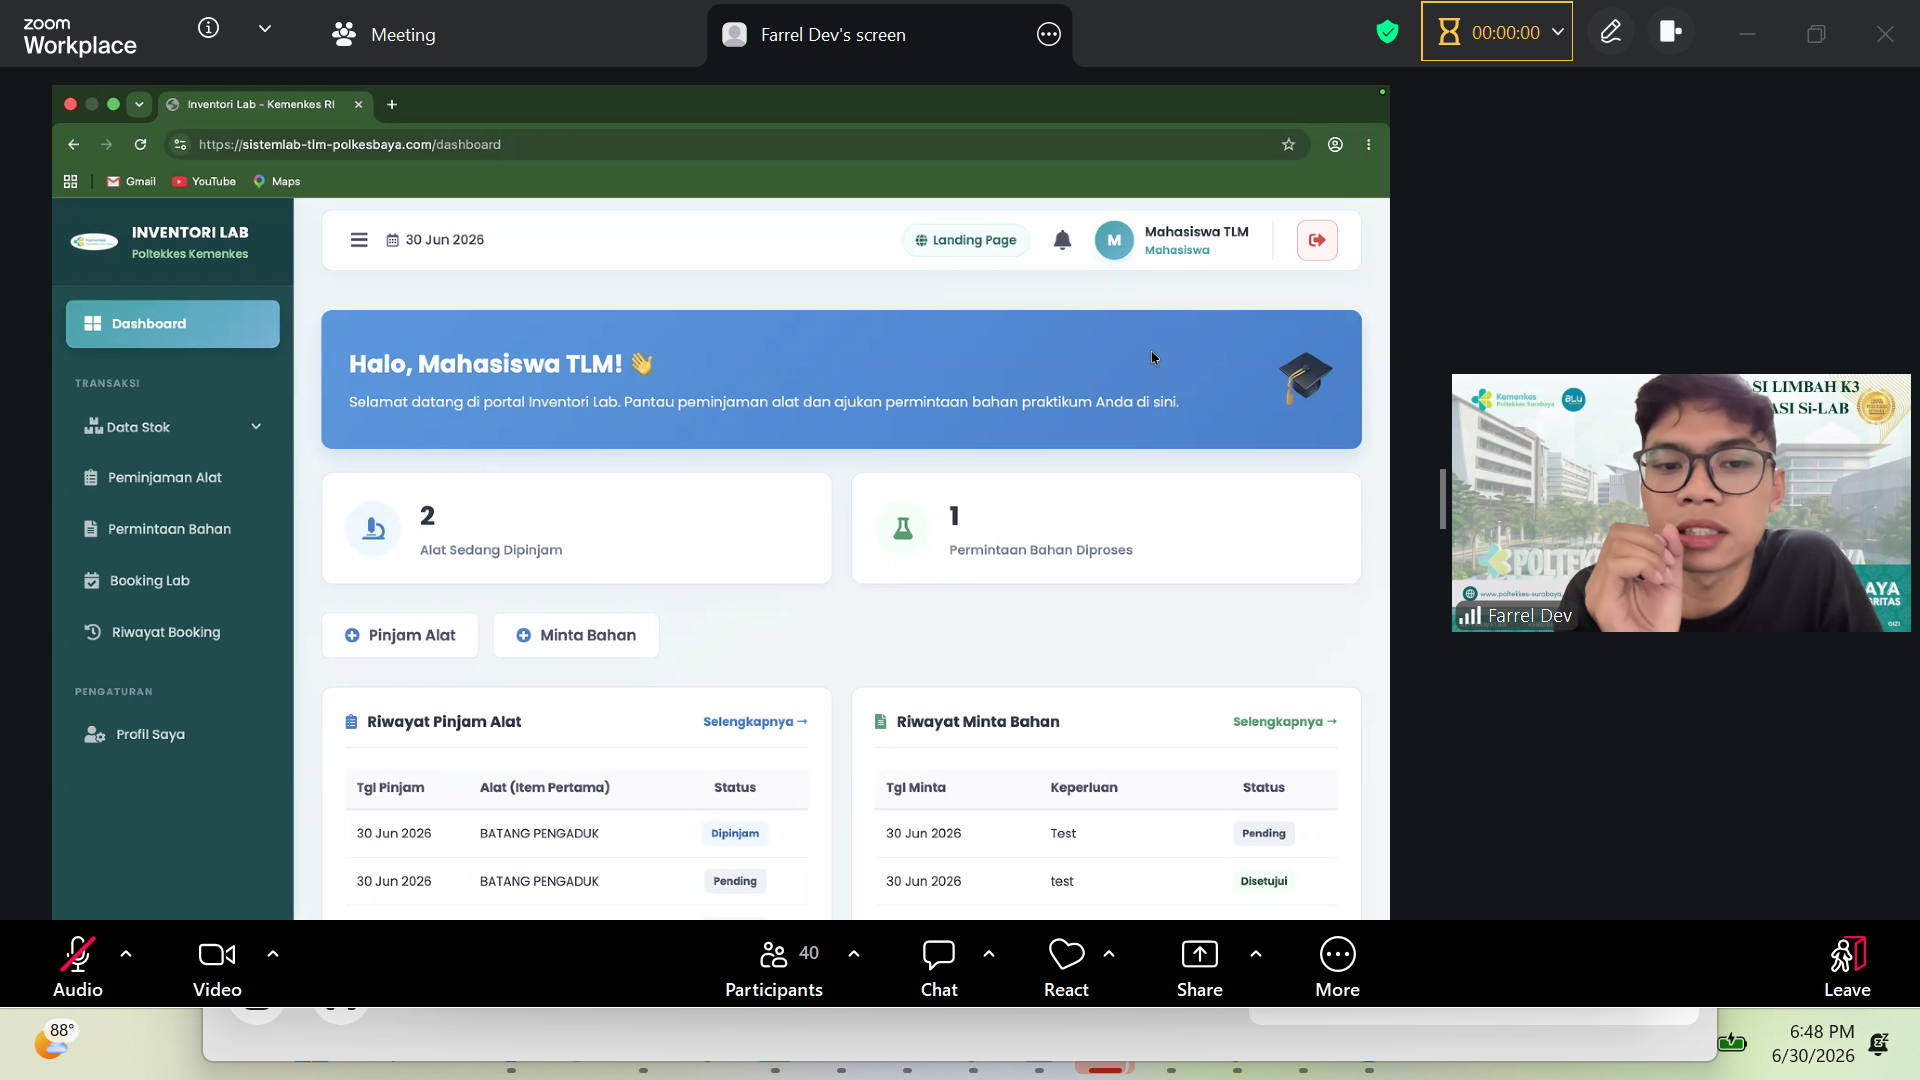Bookmark page with the star icon

1288,145
